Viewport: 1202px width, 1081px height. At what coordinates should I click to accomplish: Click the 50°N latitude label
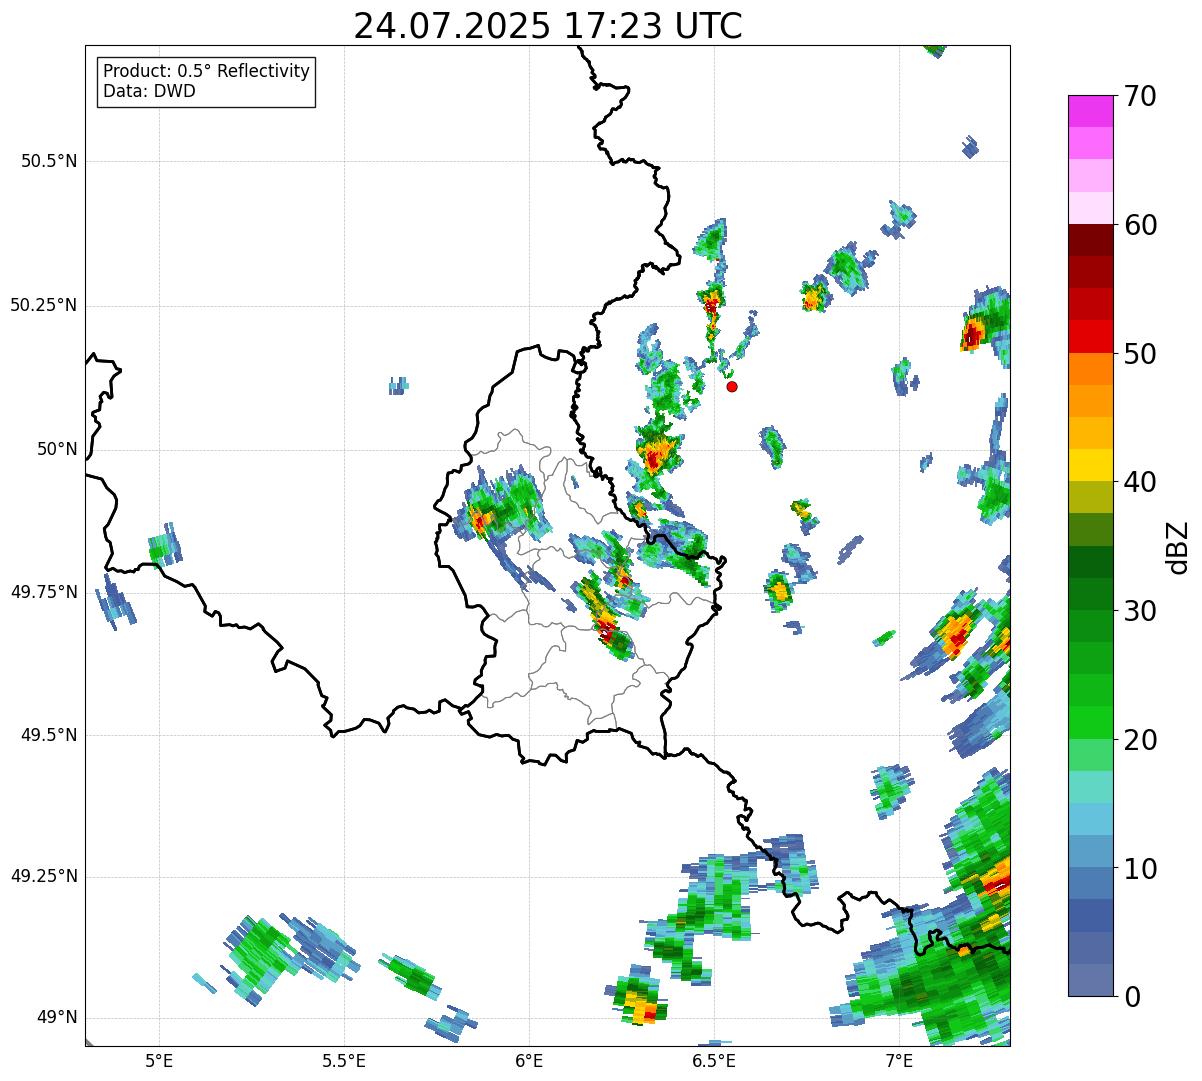[57, 449]
